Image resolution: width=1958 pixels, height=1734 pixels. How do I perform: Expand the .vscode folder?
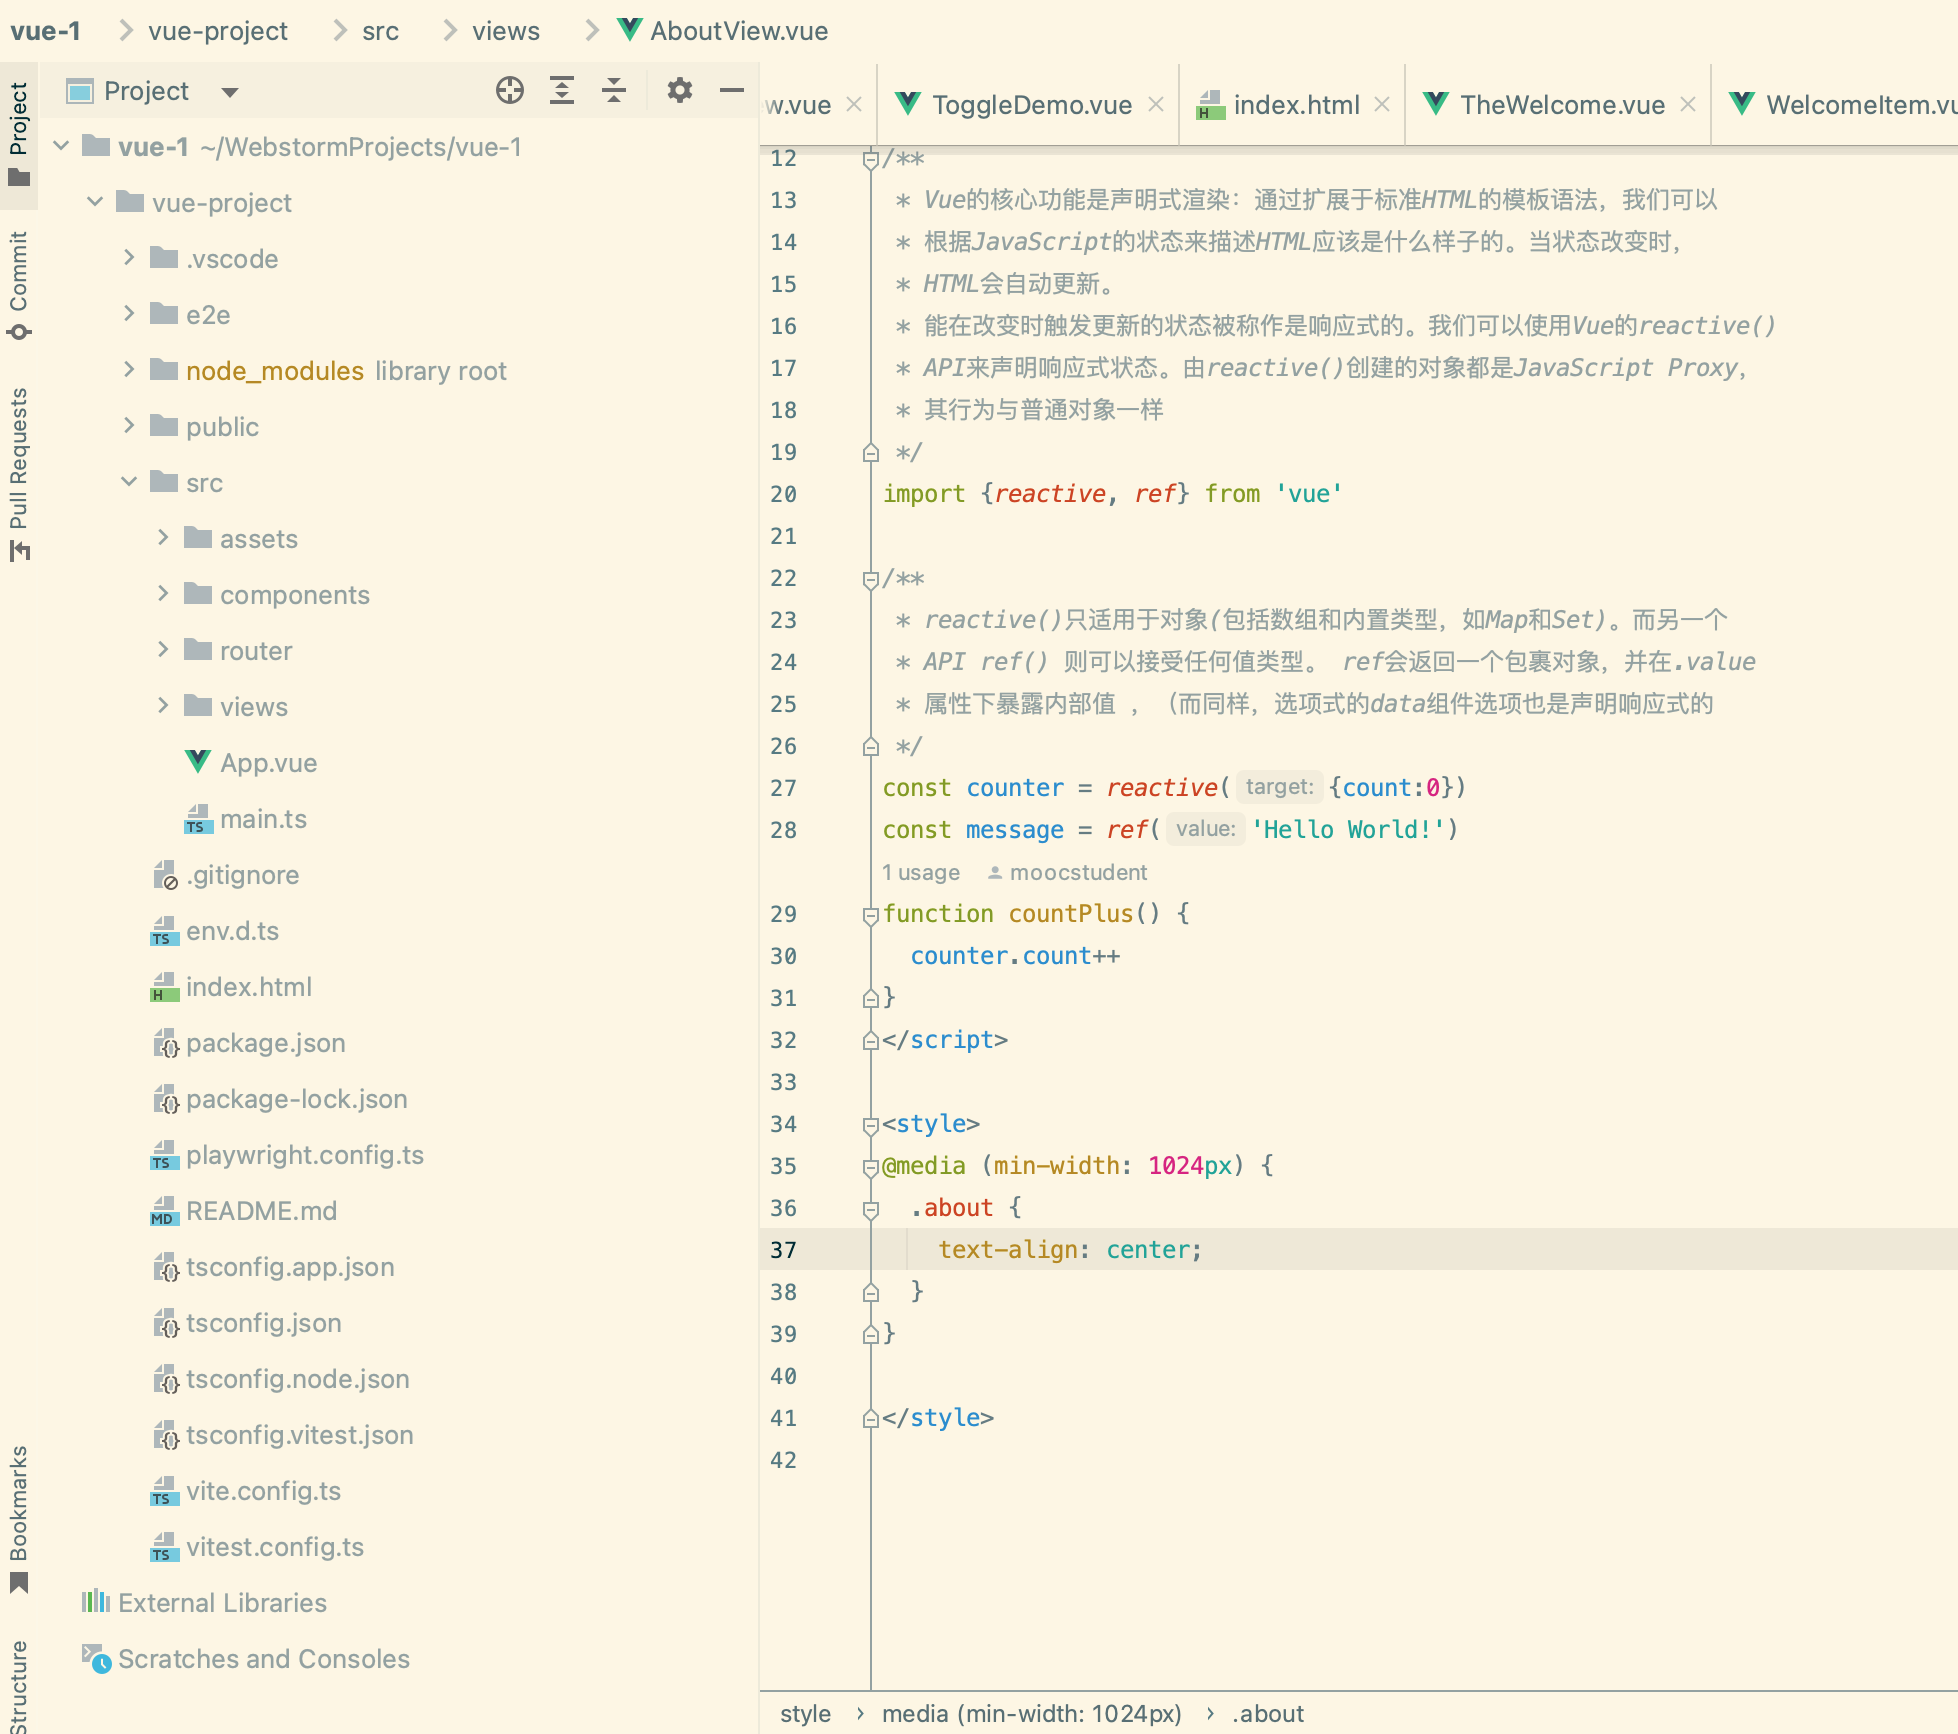point(129,258)
